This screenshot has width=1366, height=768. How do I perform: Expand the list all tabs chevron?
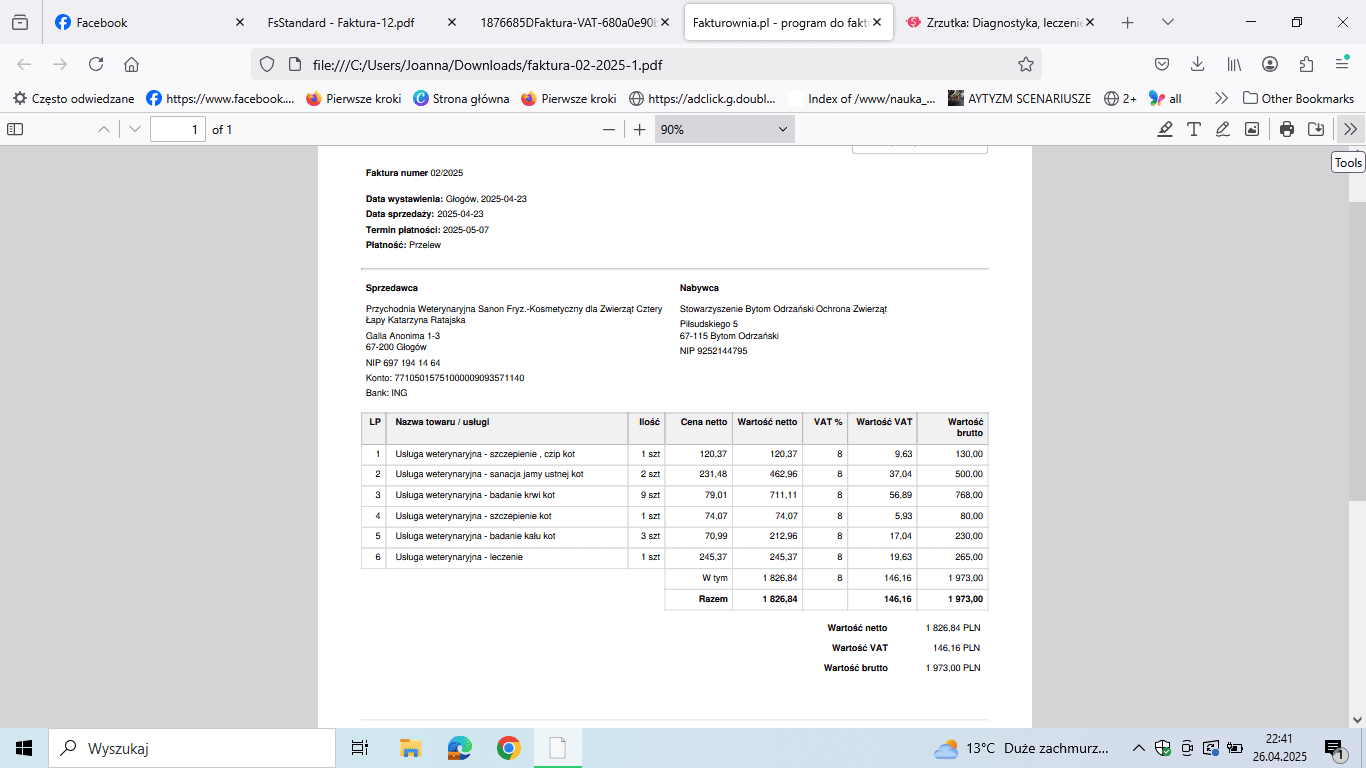tap(1167, 22)
